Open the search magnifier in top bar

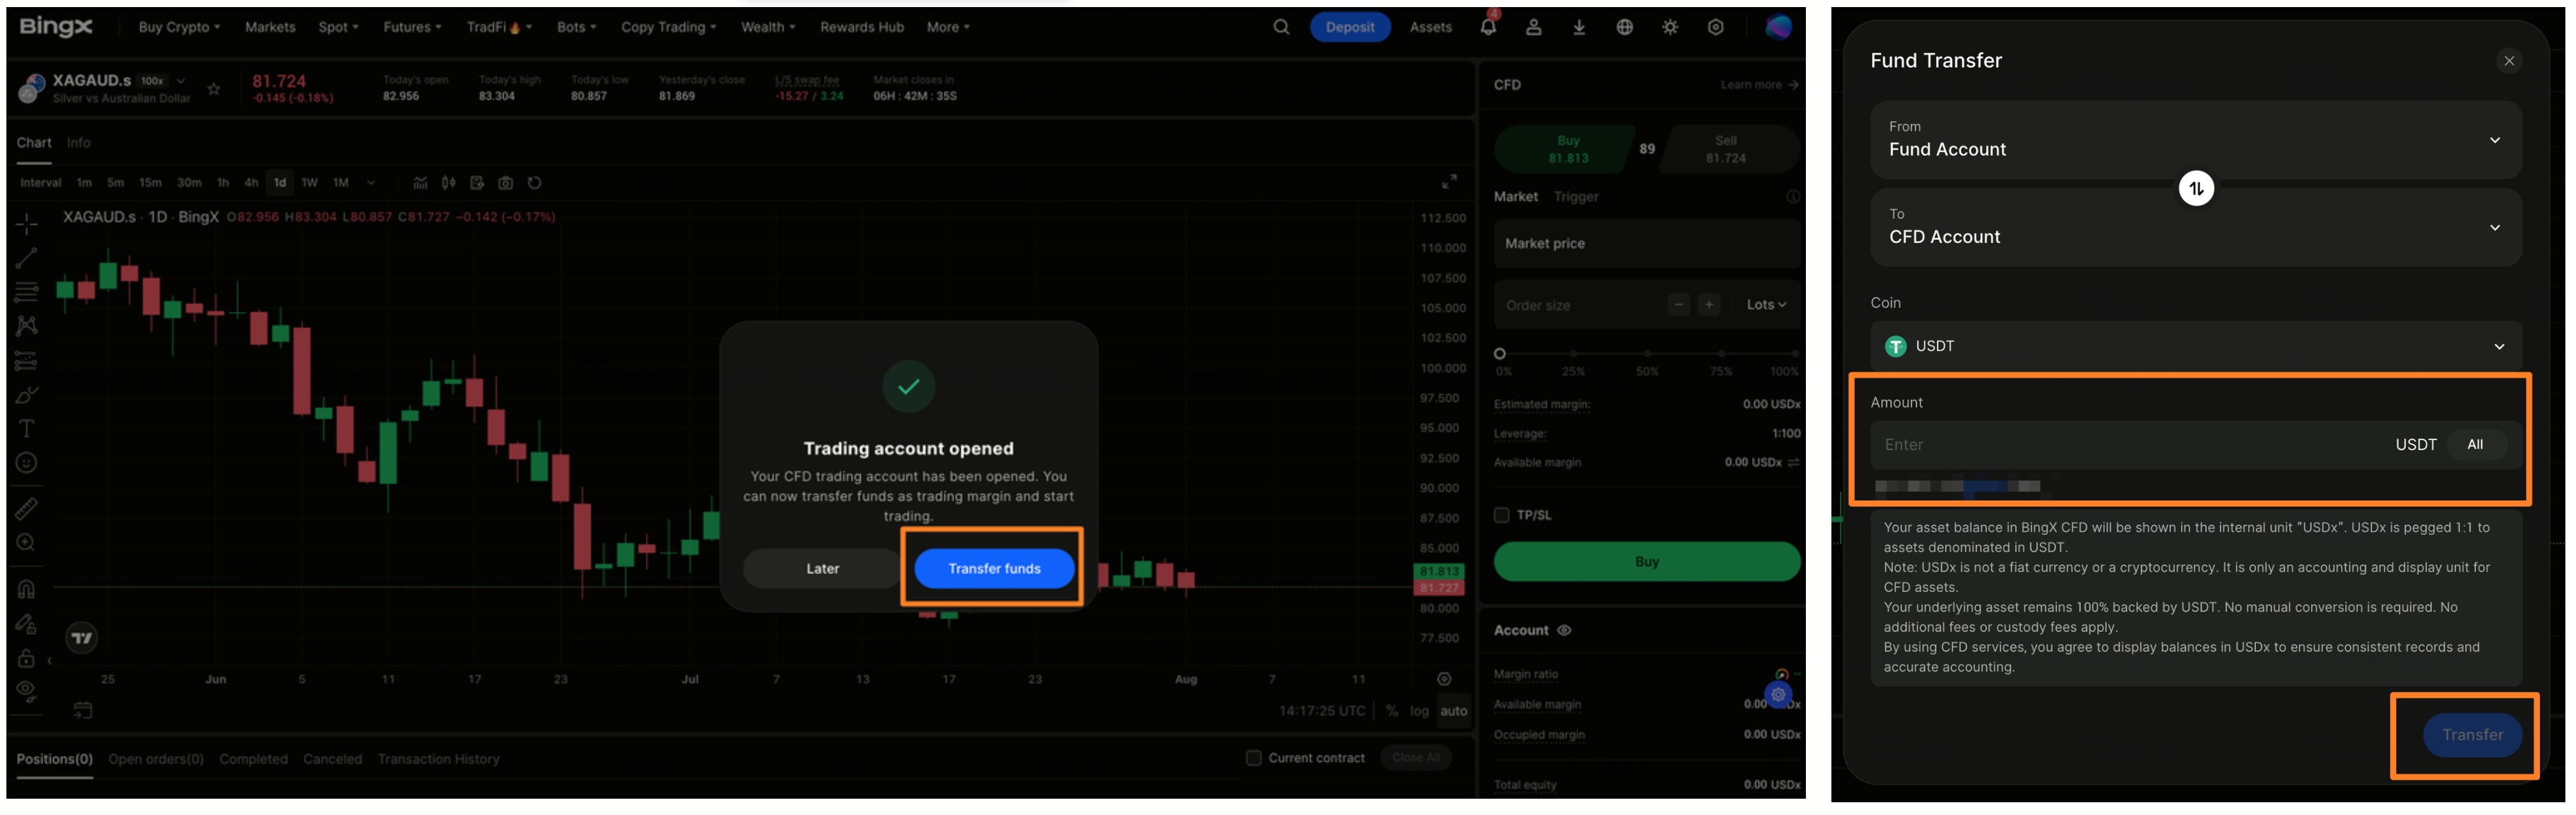[x=1281, y=27]
